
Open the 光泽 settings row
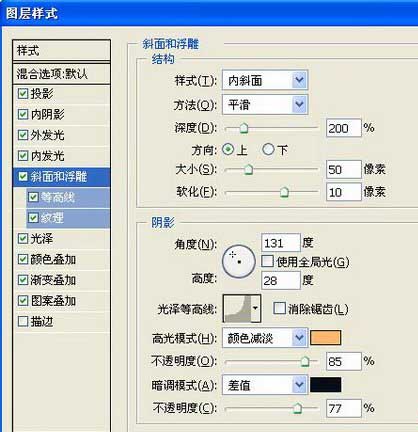coord(62,238)
